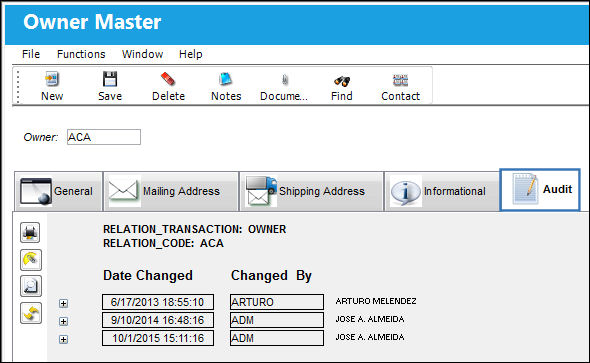Click the ADM field in the 10/1/2015 row
The height and width of the screenshot is (363, 590).
click(277, 338)
